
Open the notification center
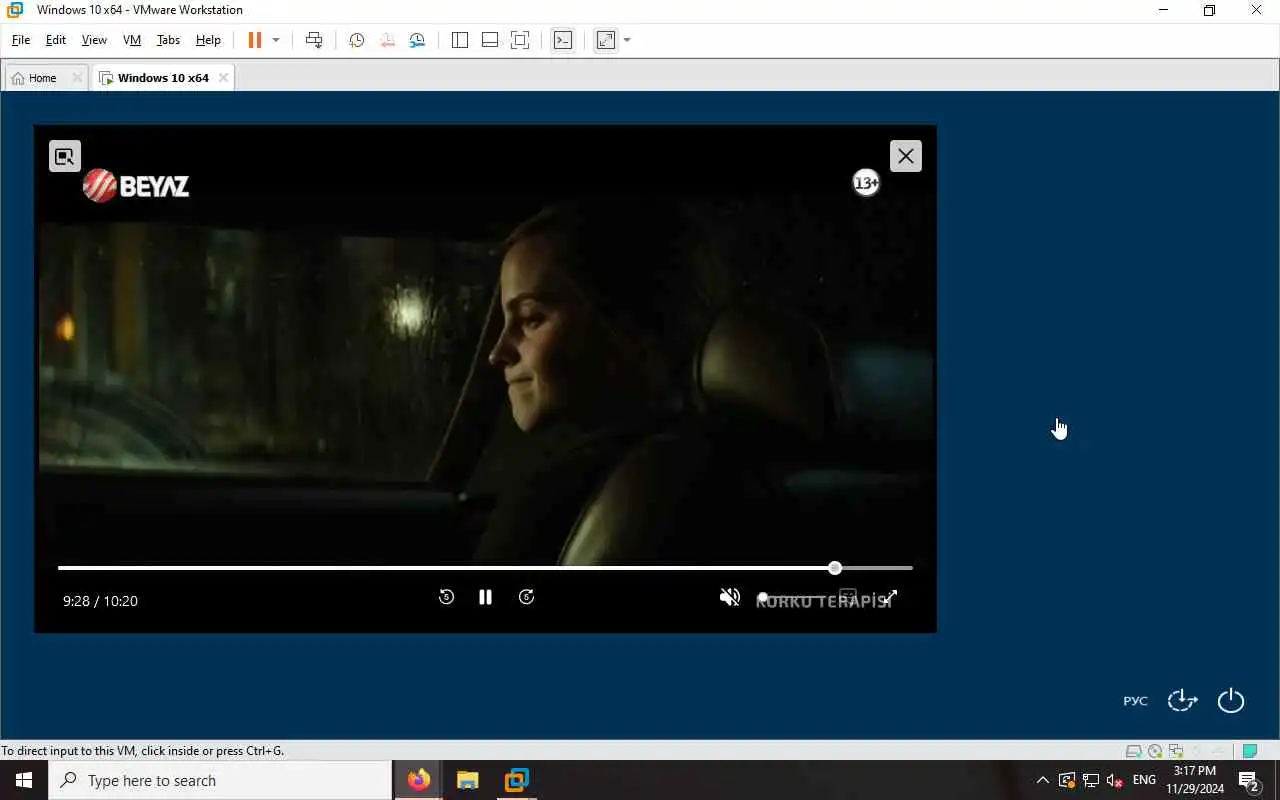1248,780
